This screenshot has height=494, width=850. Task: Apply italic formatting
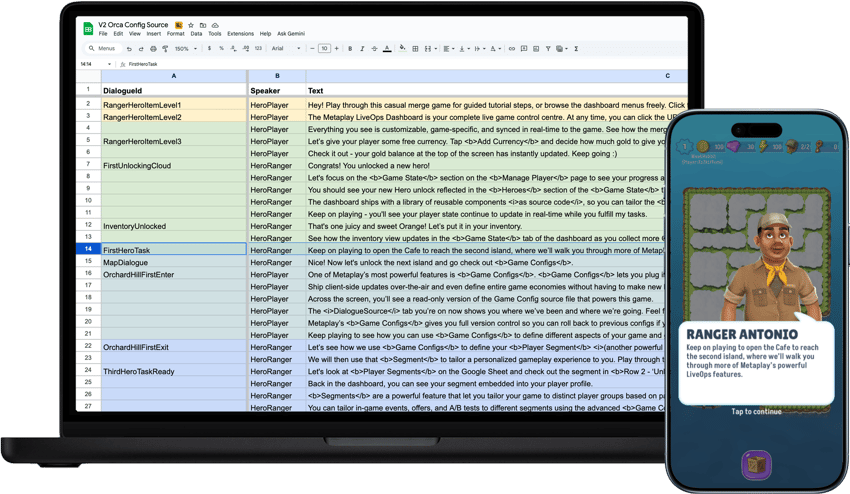click(362, 48)
